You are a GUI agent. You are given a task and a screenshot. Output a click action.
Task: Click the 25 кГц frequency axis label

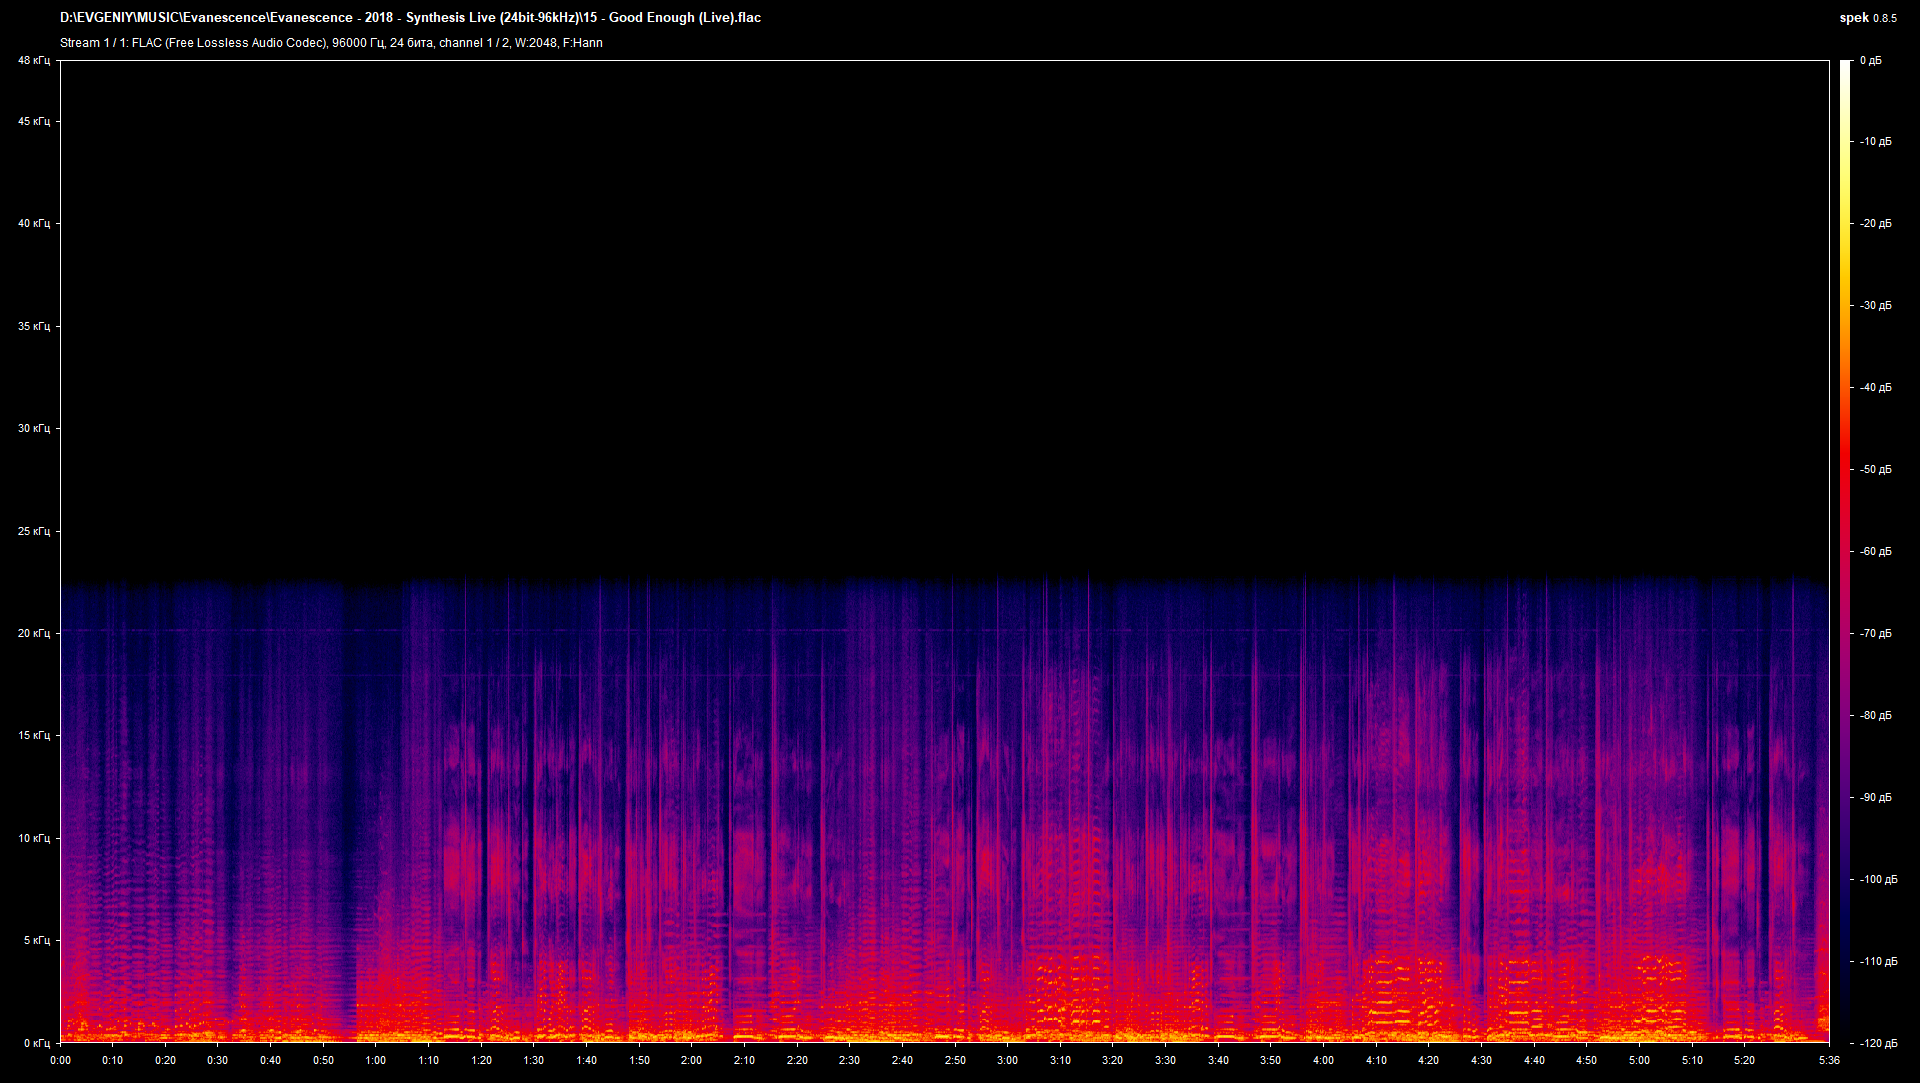coord(33,531)
